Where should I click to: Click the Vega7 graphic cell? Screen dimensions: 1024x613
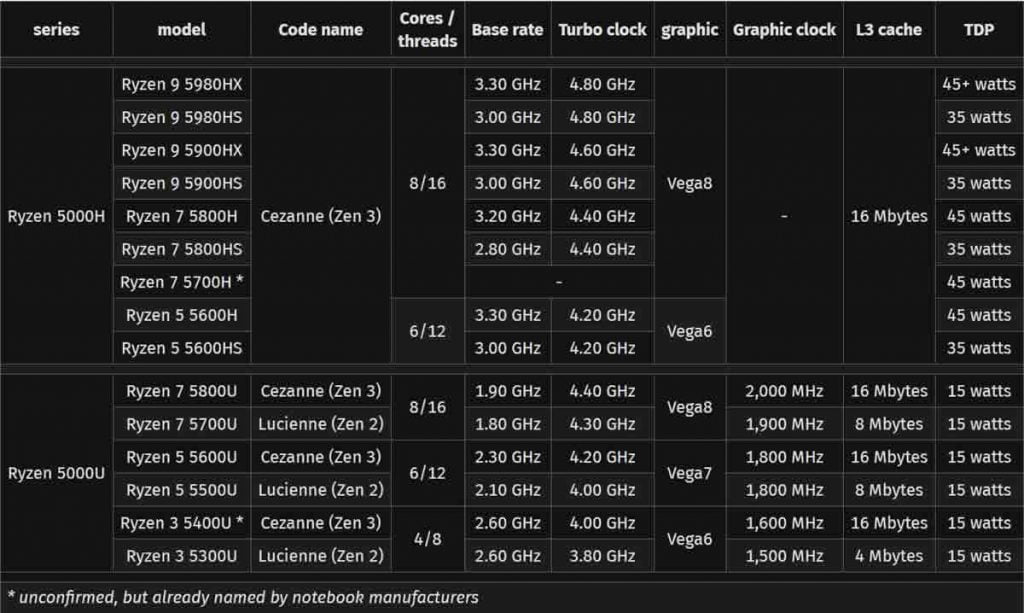pos(689,473)
